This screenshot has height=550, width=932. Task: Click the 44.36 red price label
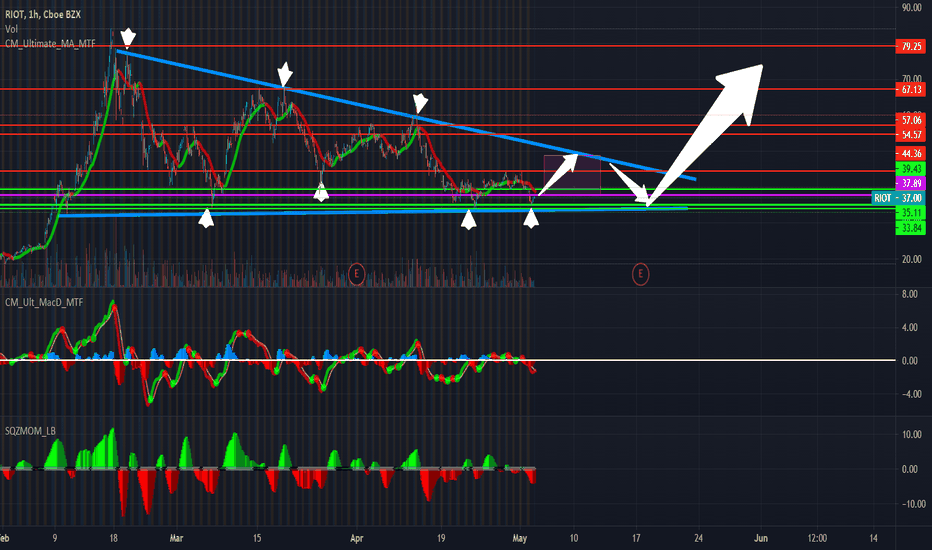(911, 154)
